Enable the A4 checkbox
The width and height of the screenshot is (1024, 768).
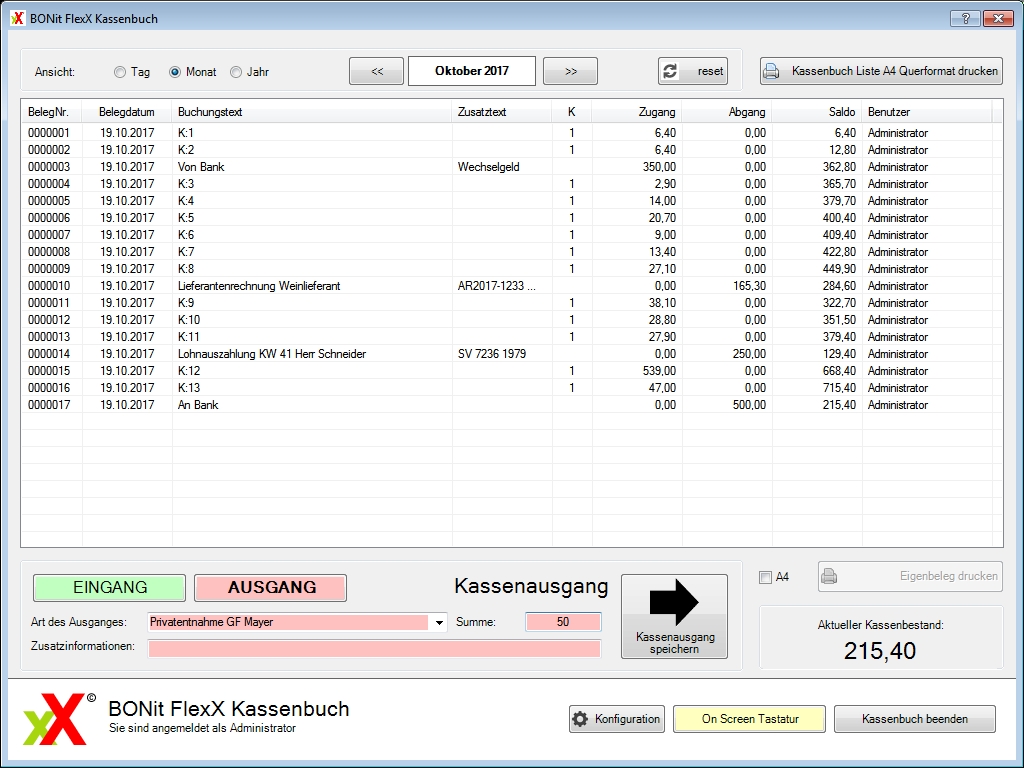pyautogui.click(x=765, y=577)
